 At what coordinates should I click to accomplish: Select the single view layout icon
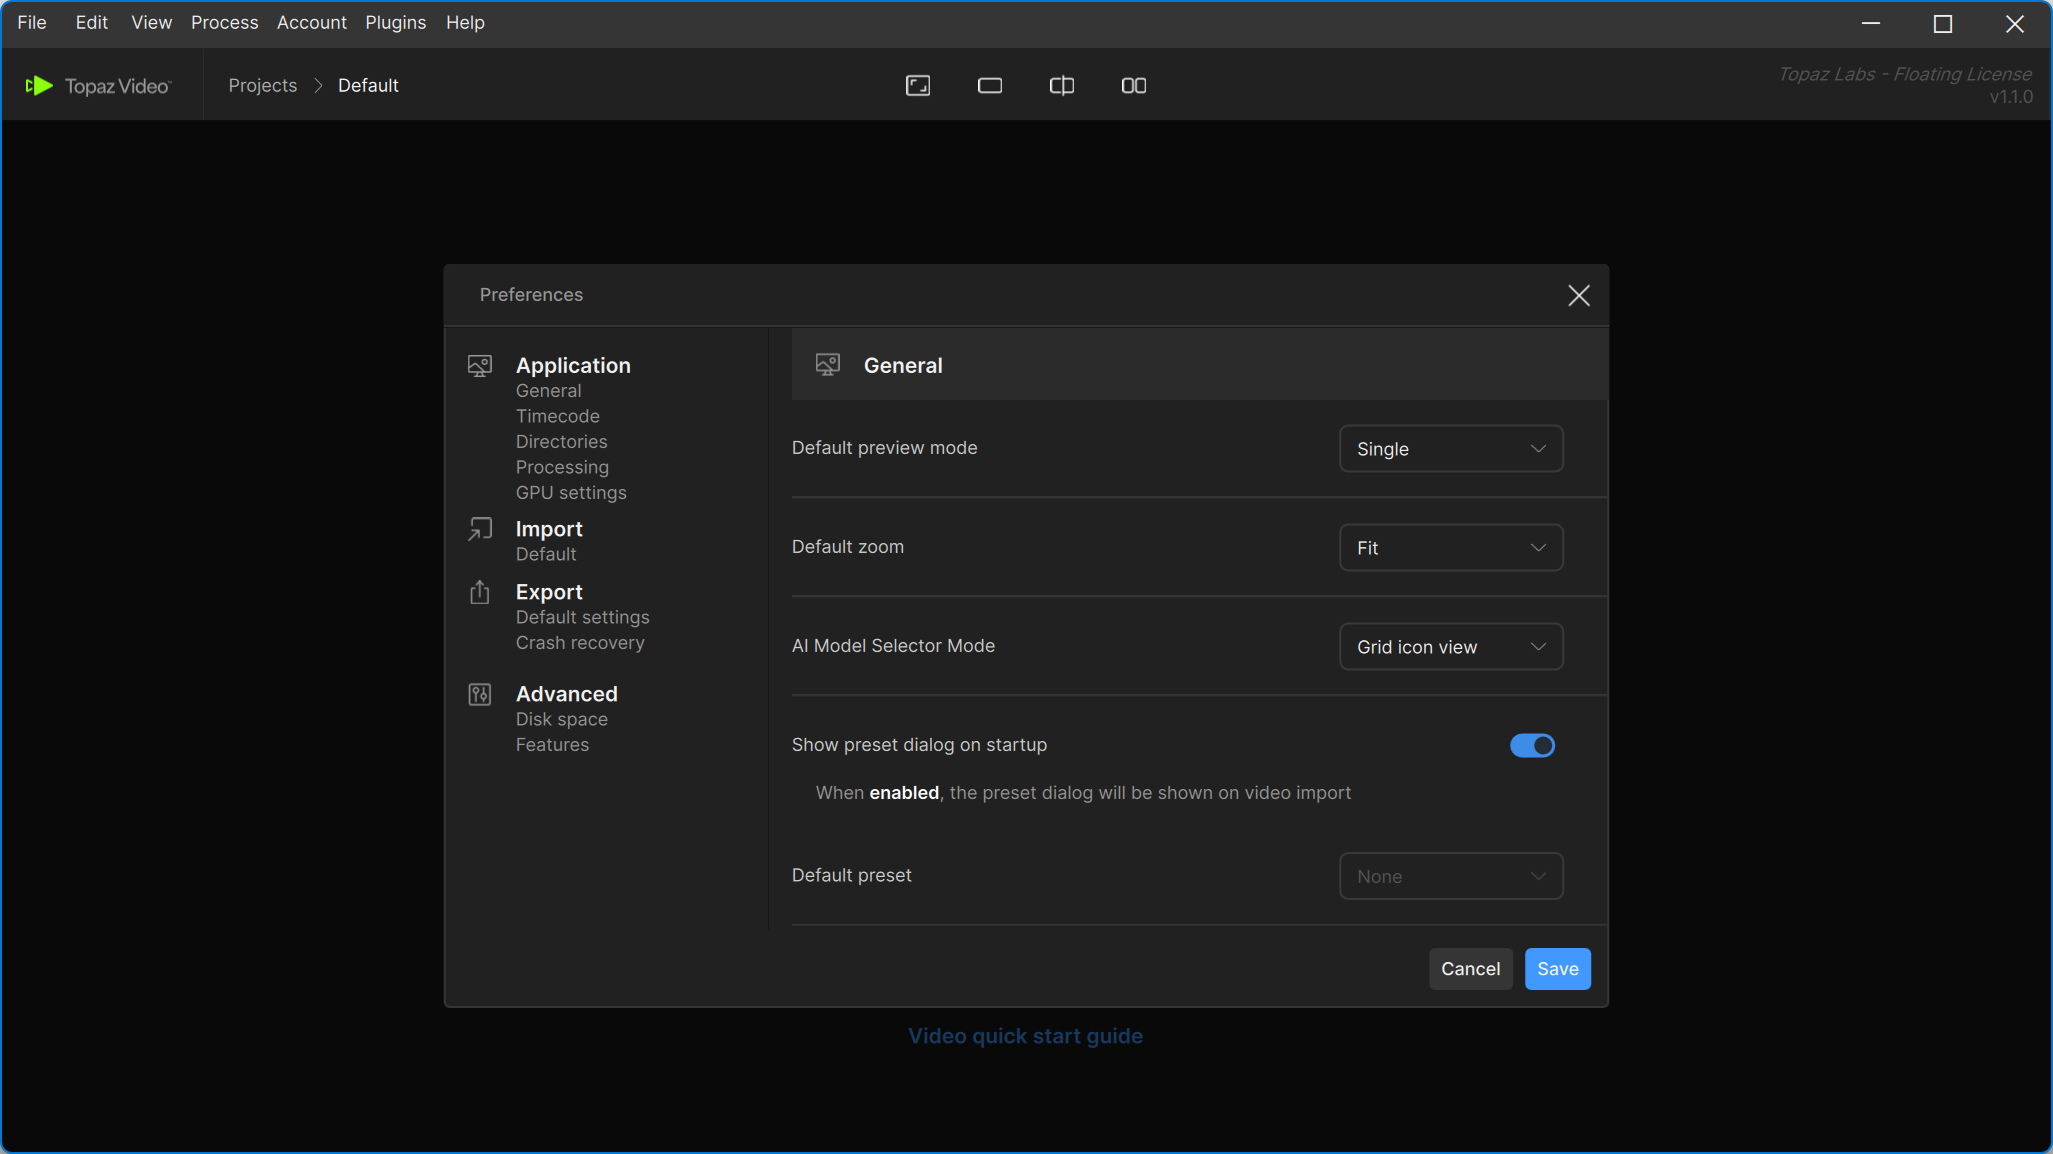989,86
